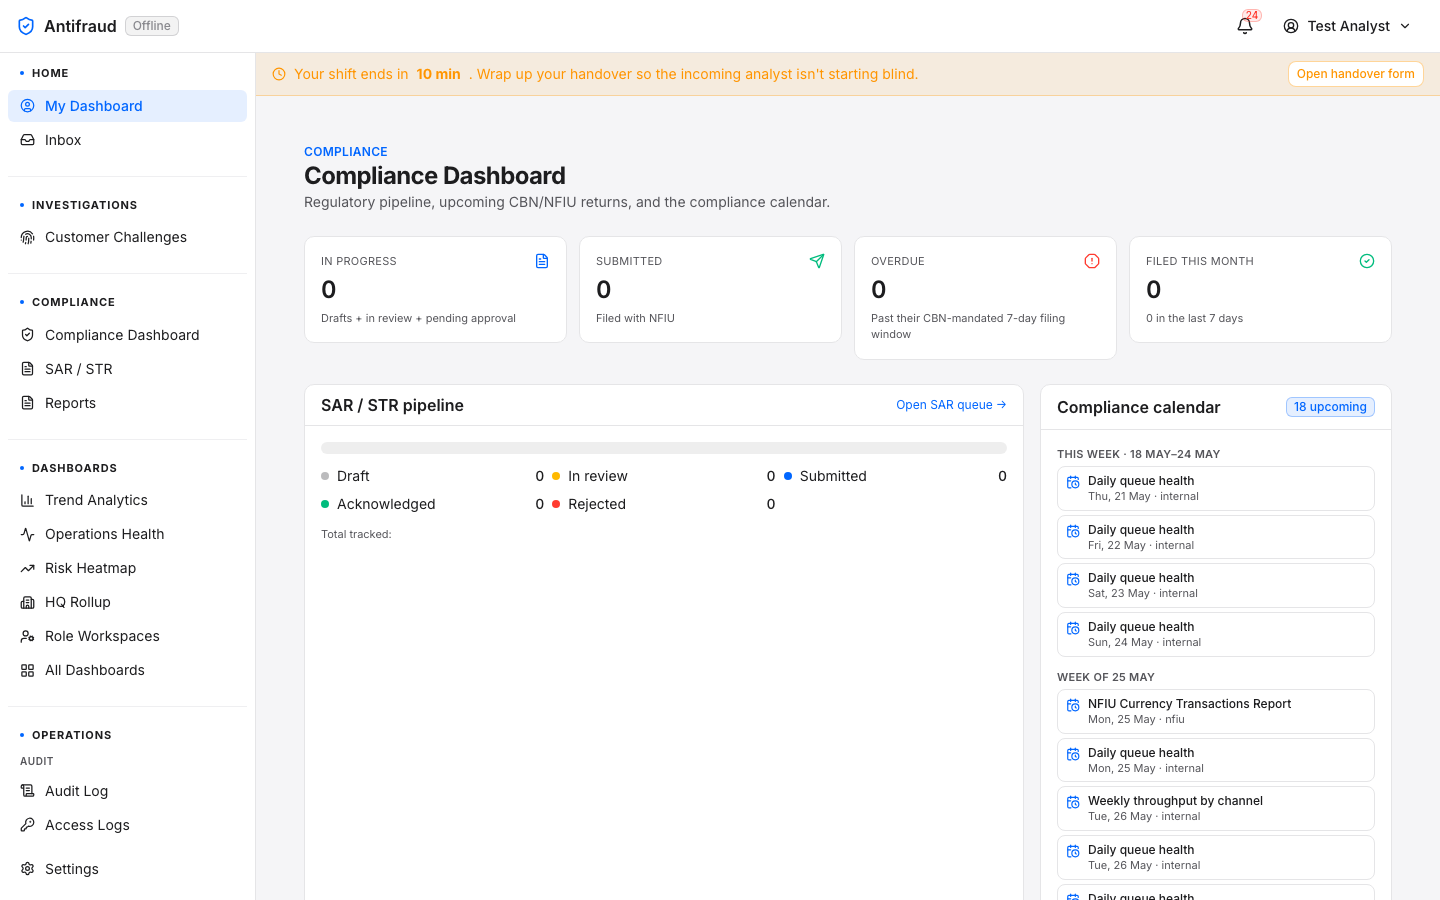Click the user-cog icon for Role Workspaces
The width and height of the screenshot is (1440, 900).
click(28, 636)
